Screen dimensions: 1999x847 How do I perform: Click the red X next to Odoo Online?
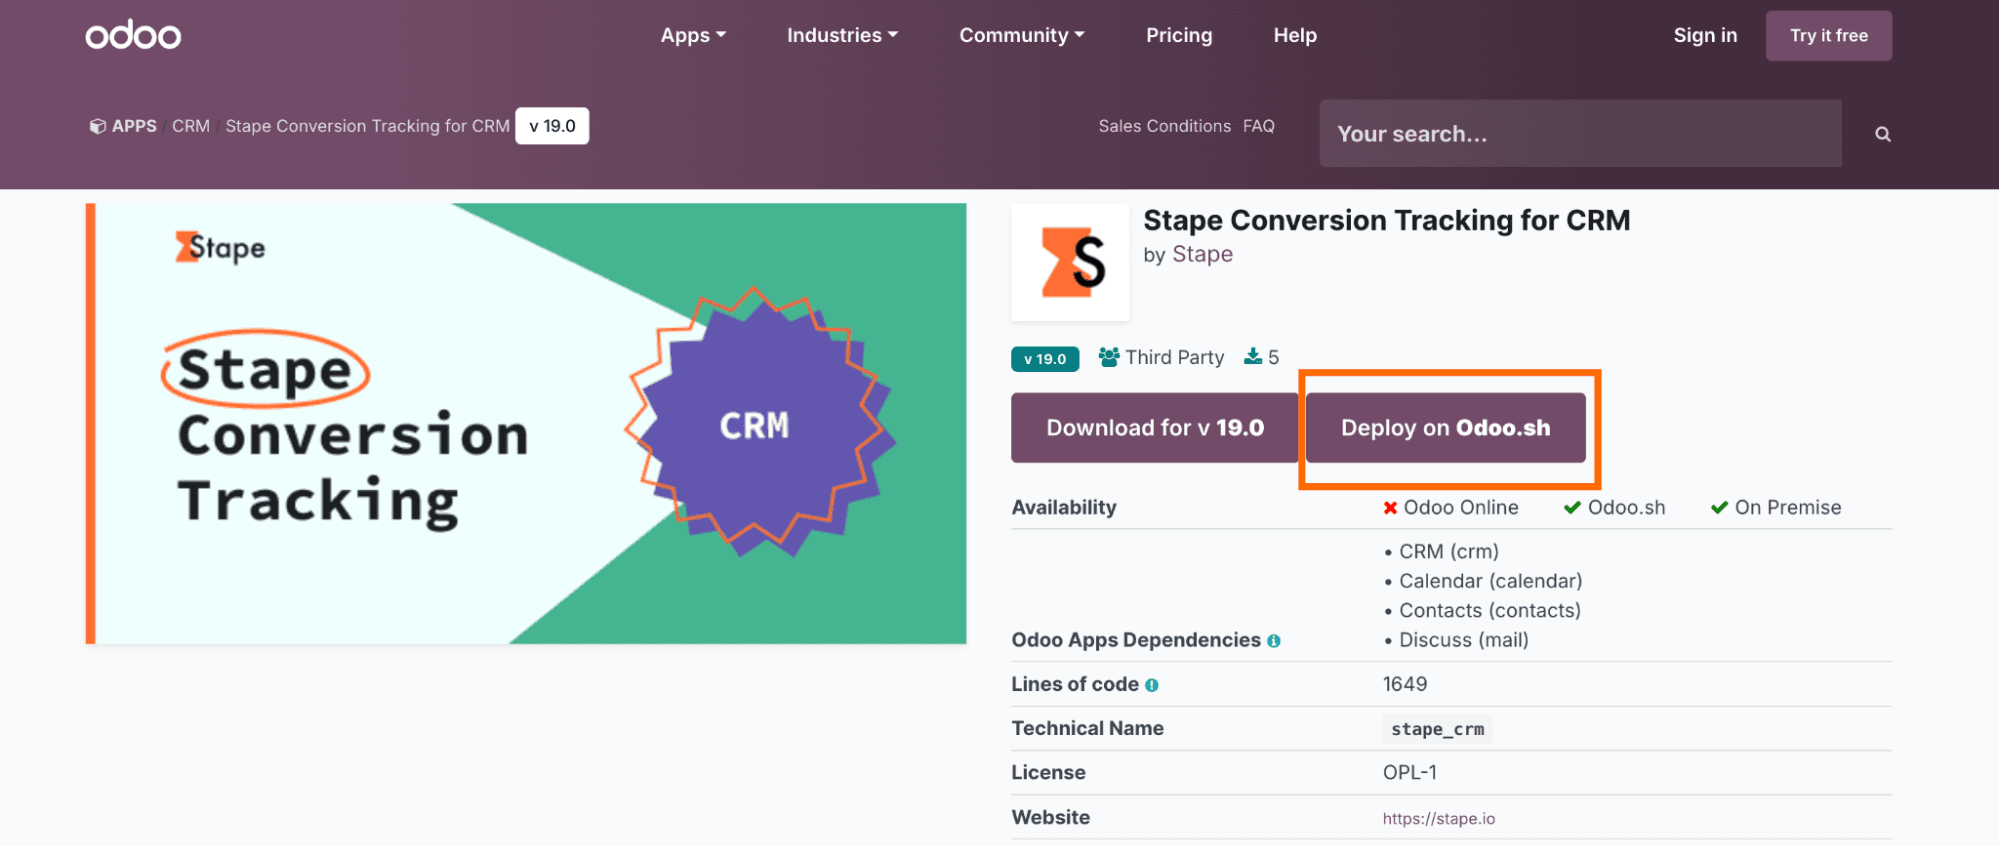(x=1390, y=508)
